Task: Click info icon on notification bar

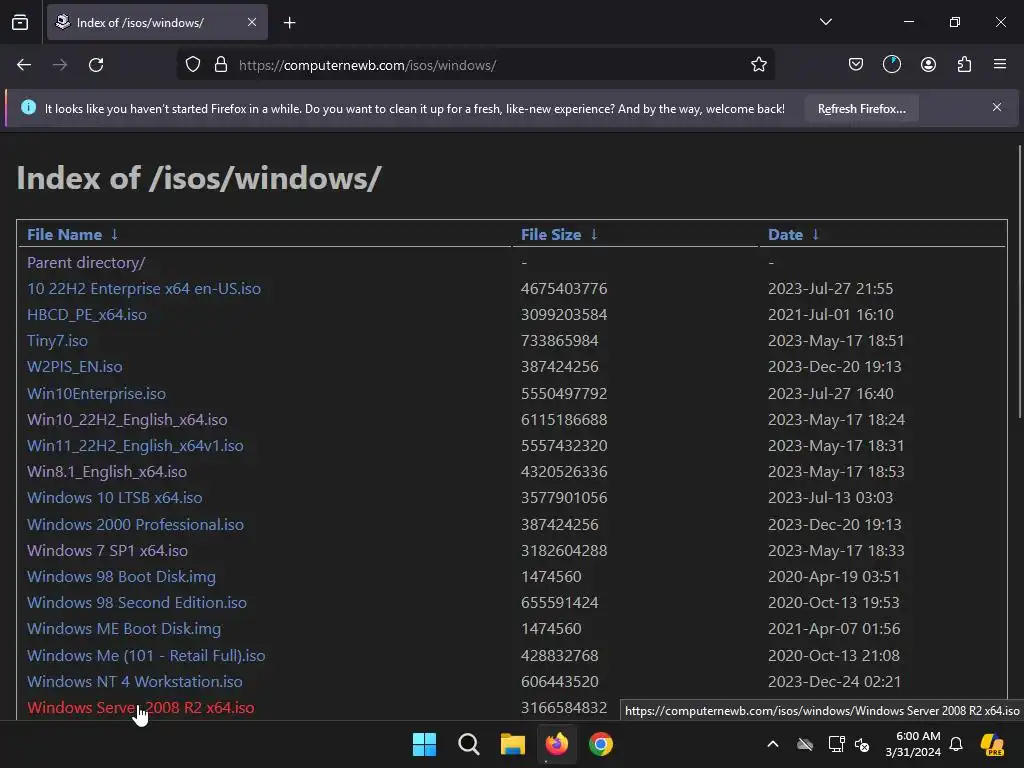Action: click(x=28, y=107)
